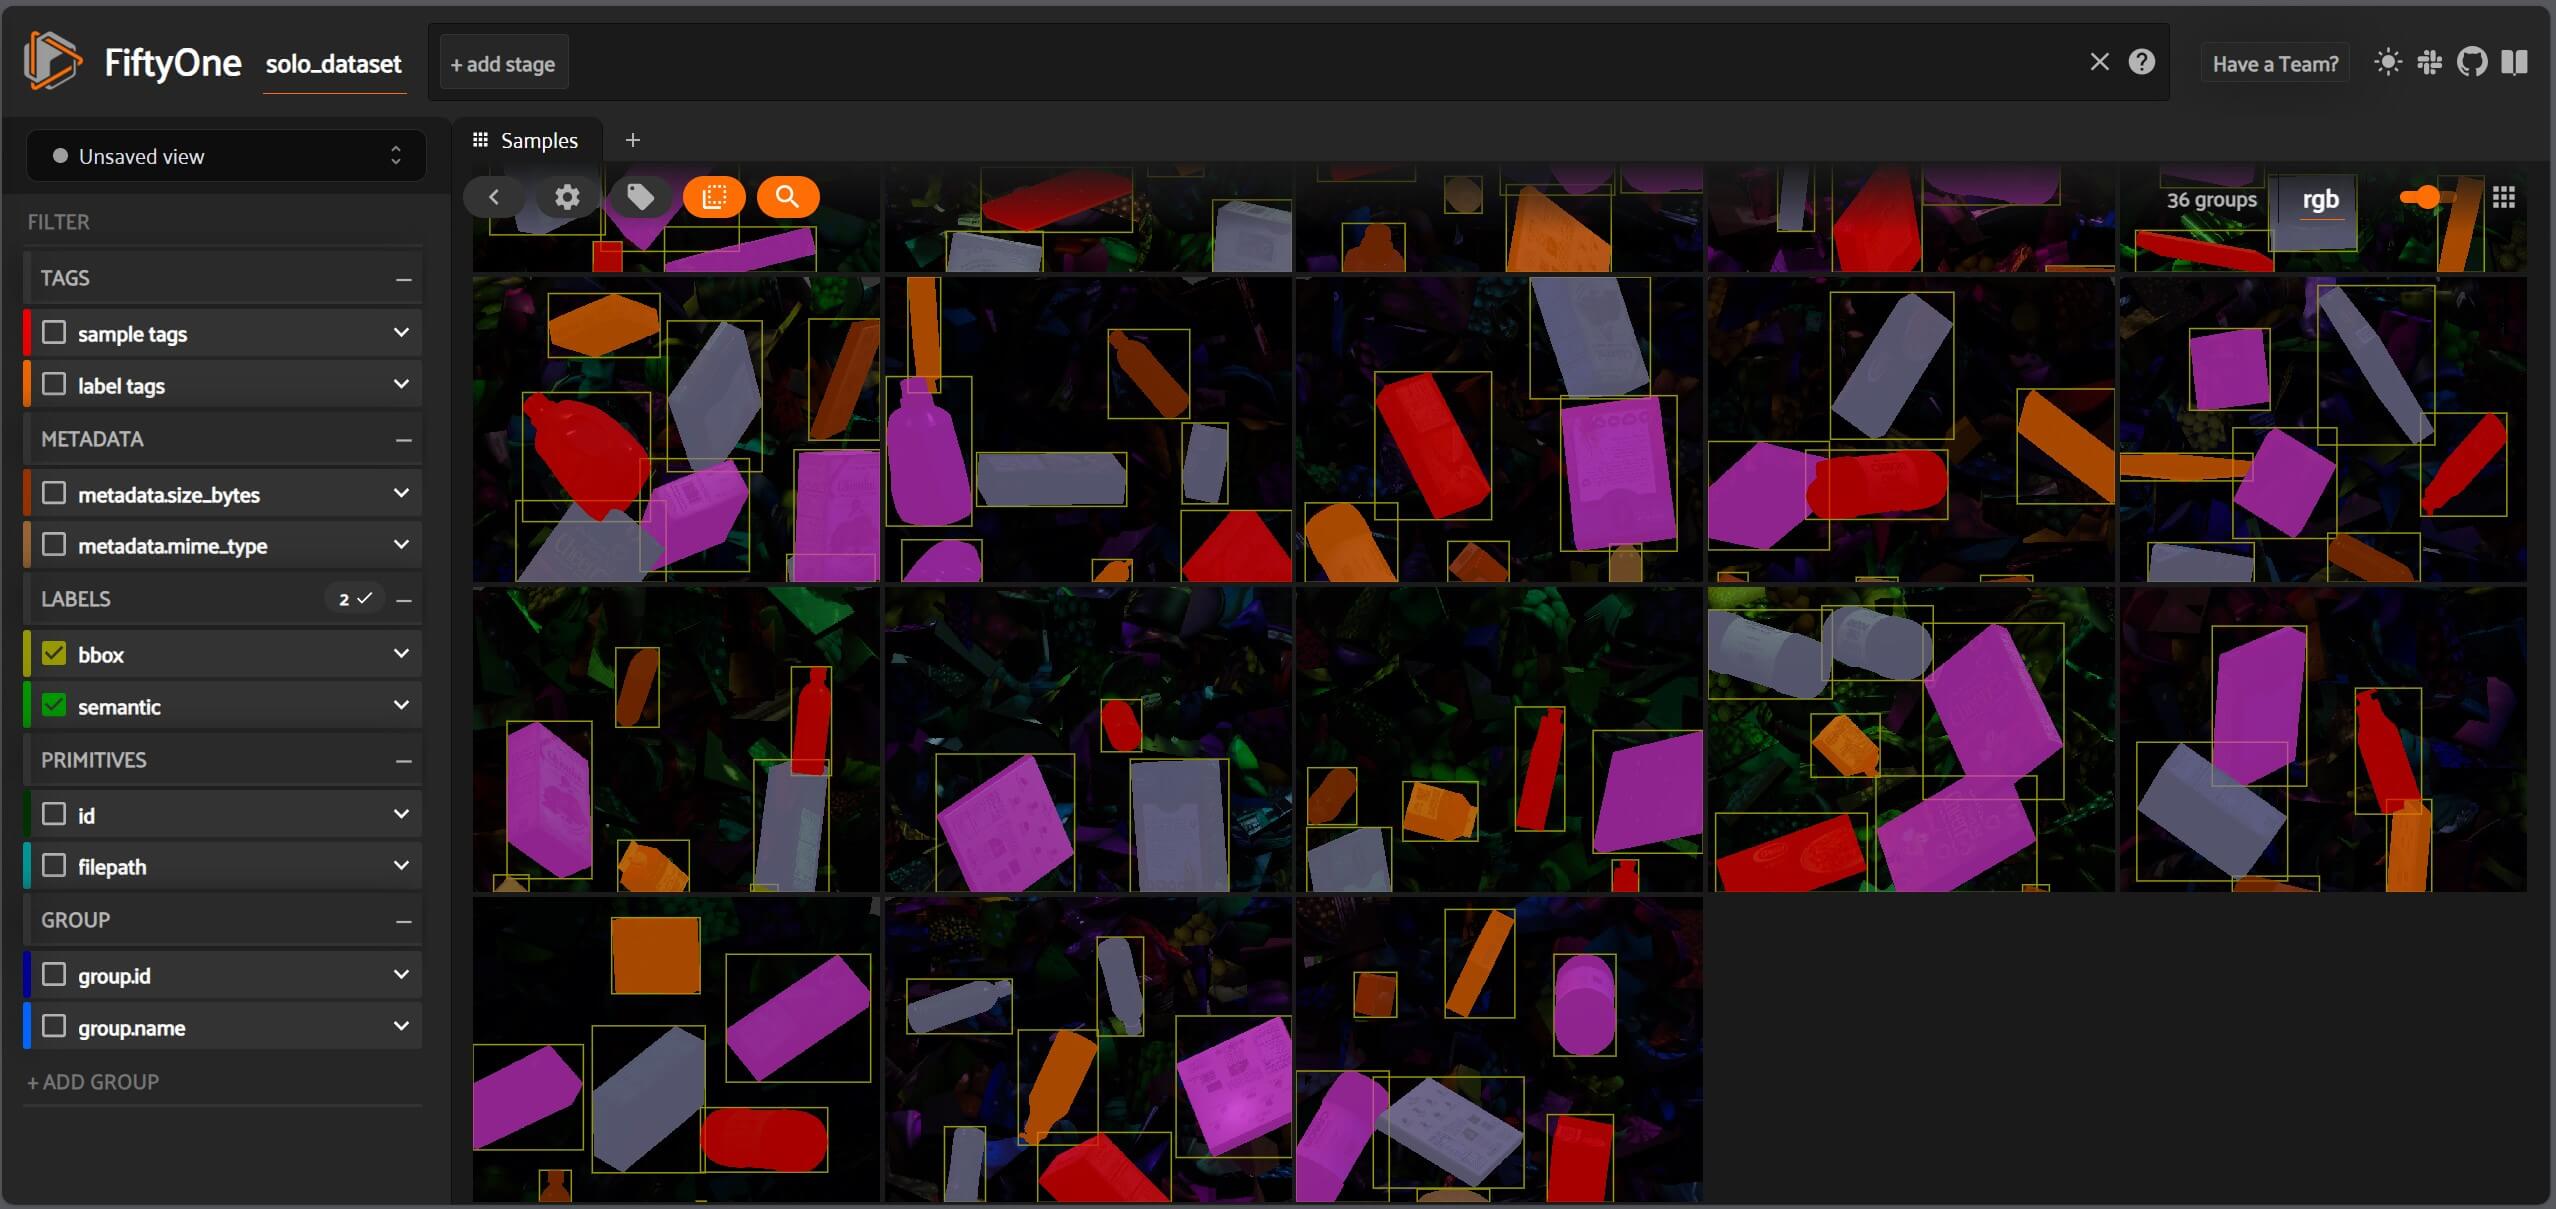Expand the group.id filter chevron
Image resolution: width=2556 pixels, height=1209 pixels.
click(401, 974)
